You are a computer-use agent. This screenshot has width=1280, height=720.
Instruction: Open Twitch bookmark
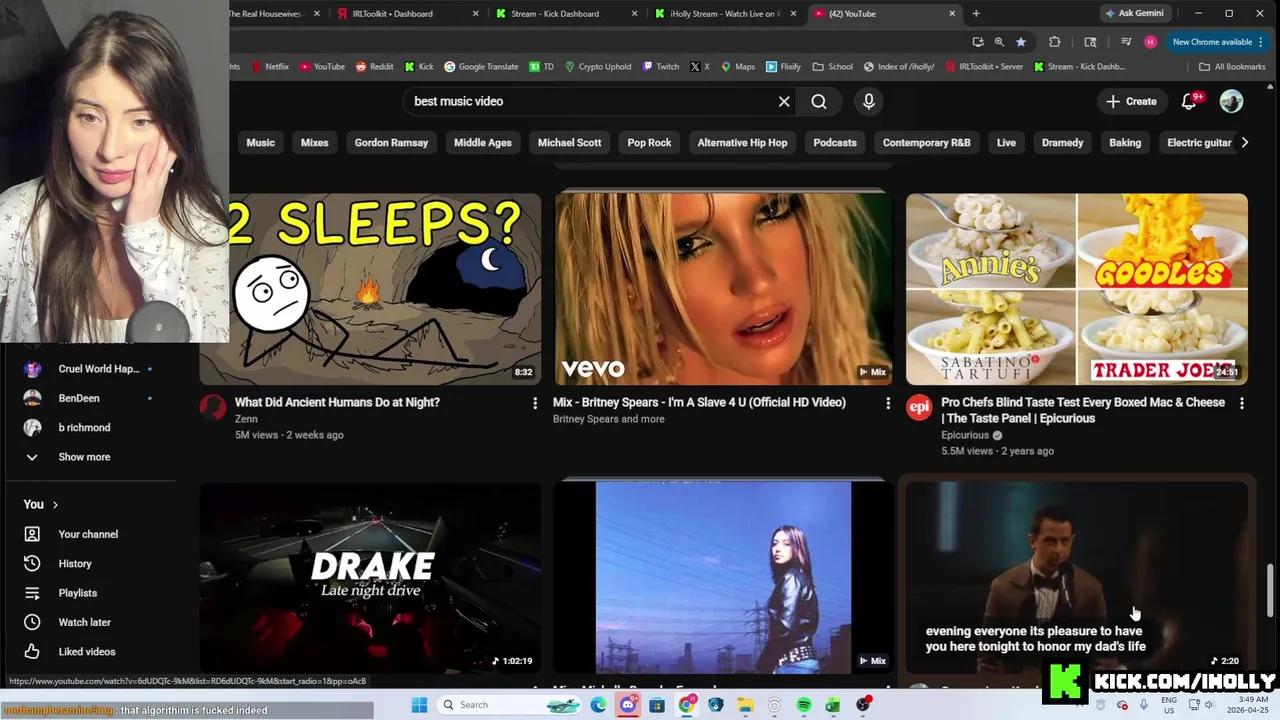661,67
